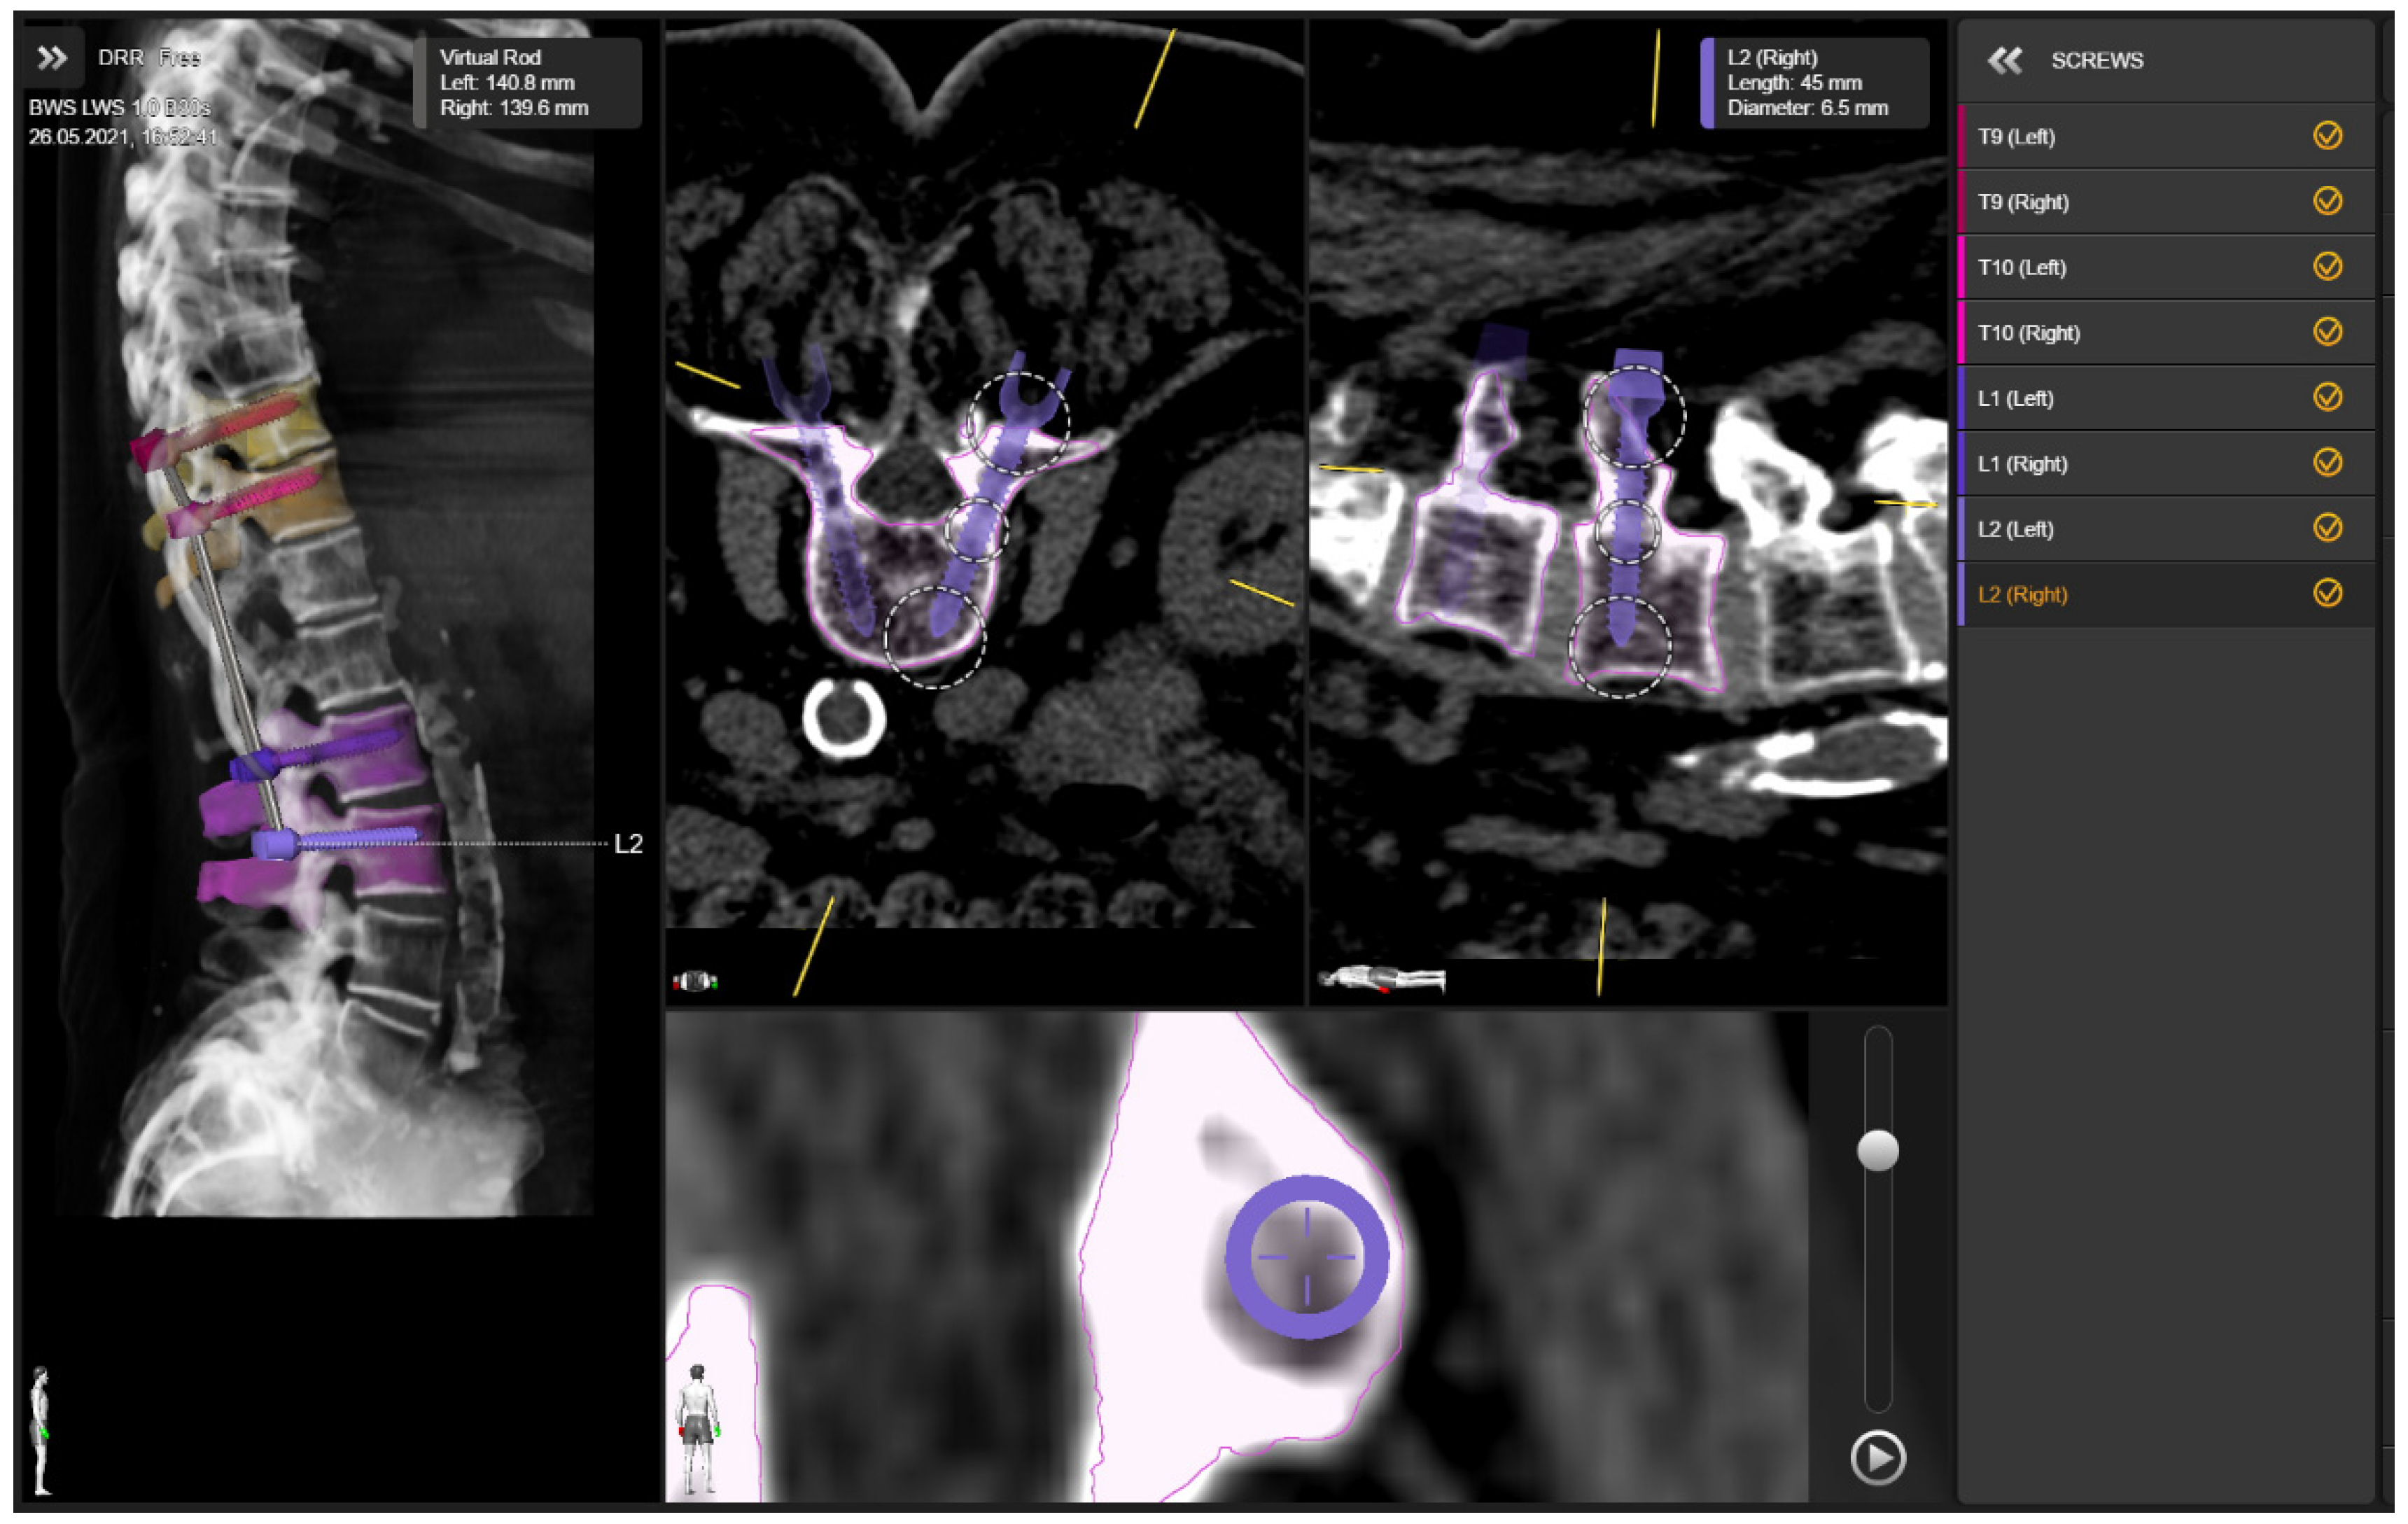Viewport: 2408px width, 1524px height.
Task: Expand the left panel with the double arrow
Action: tap(52, 58)
